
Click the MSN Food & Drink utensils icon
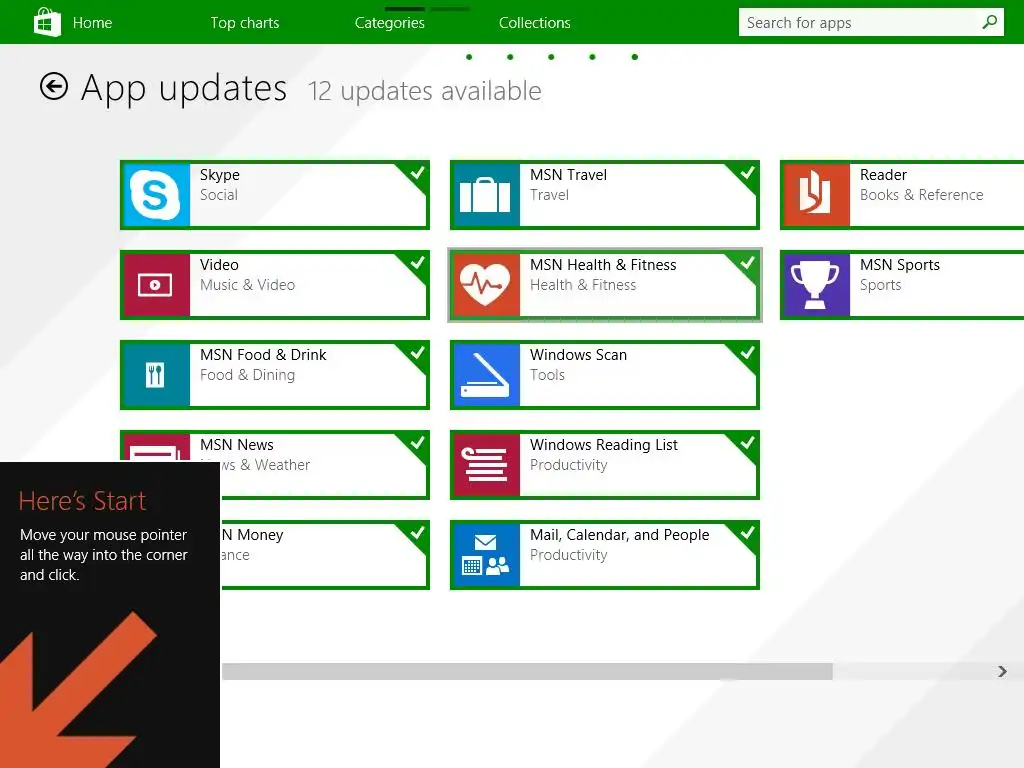point(155,375)
